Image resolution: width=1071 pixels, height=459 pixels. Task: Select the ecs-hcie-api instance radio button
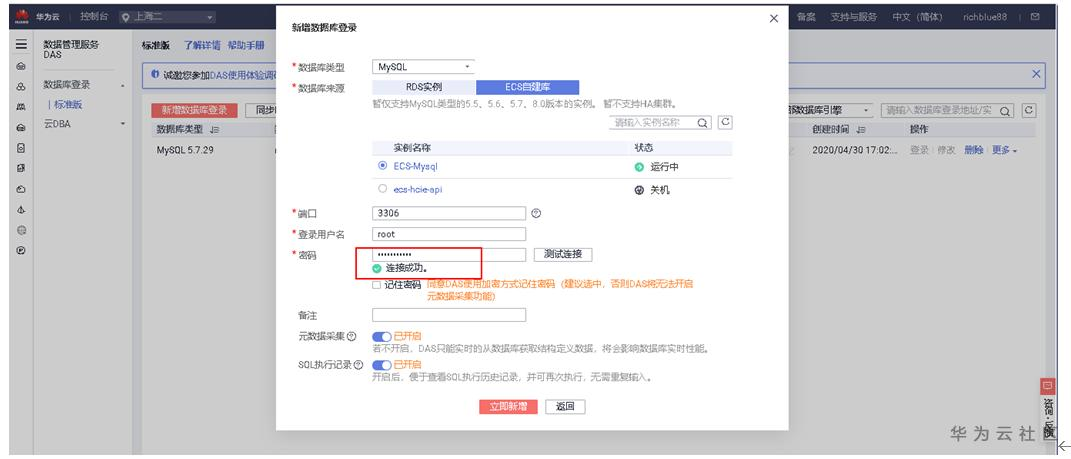(382, 189)
